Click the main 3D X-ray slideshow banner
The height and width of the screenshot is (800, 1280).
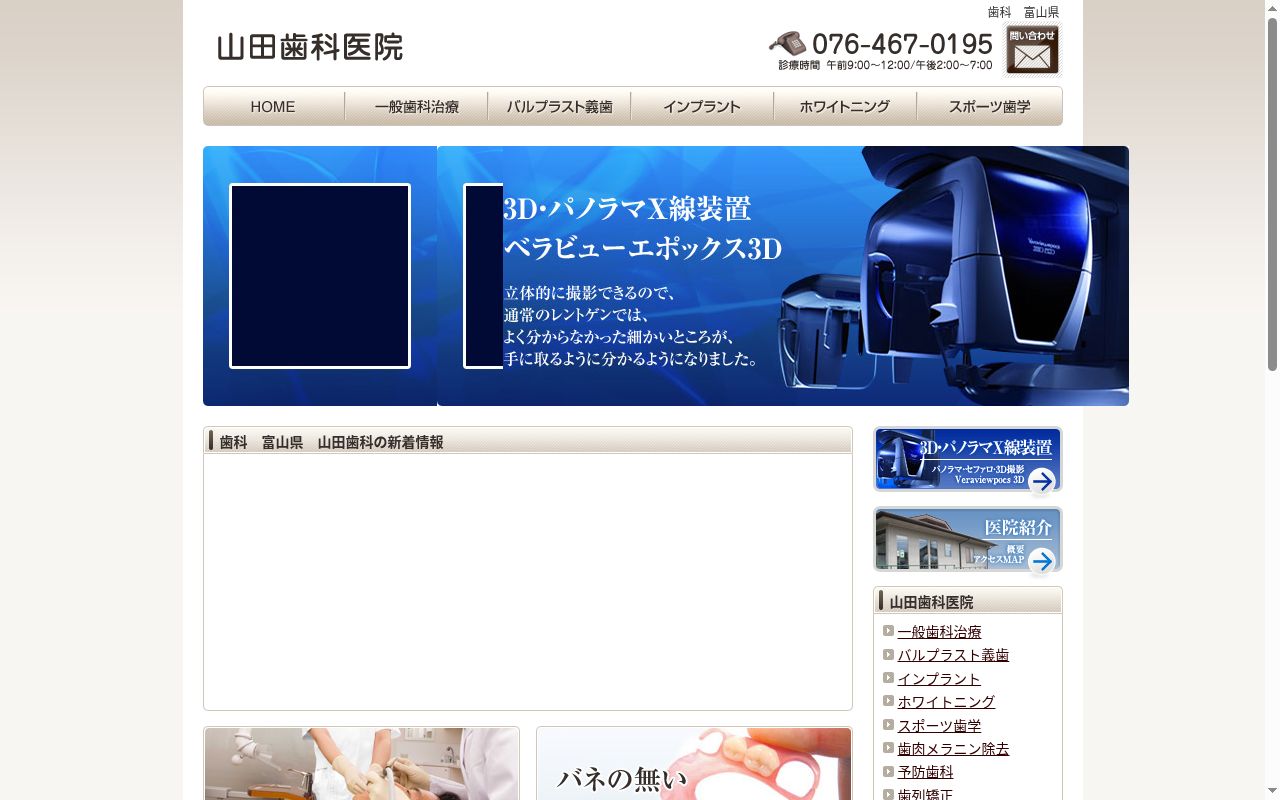783,276
